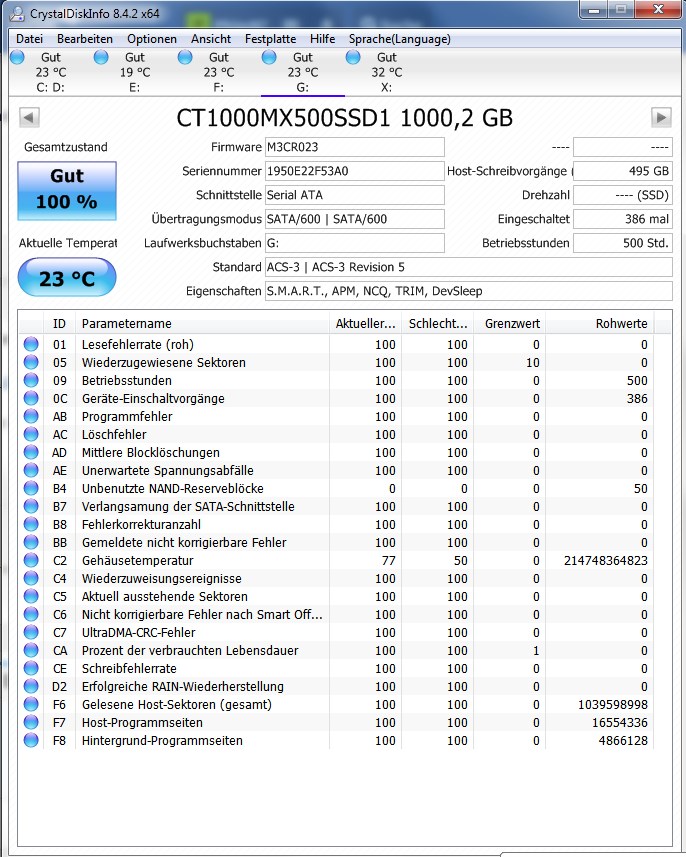This screenshot has height=857, width=686.
Task: Click the Gut 100 % health status button
Action: [67, 191]
